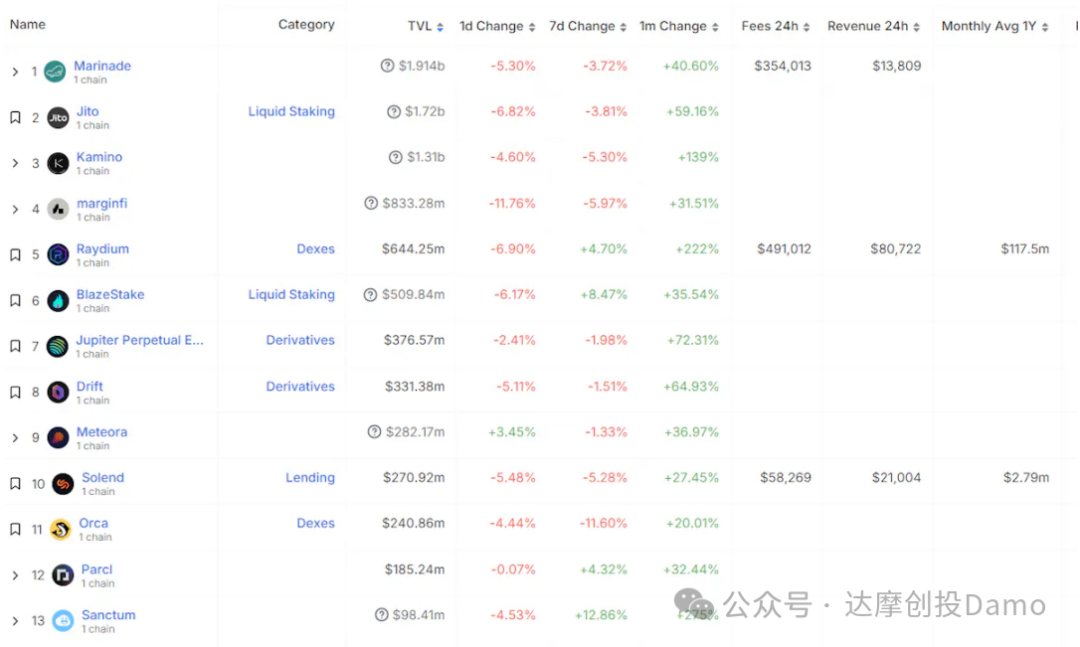Click the Orca protocol logo icon
This screenshot has height=647, width=1080.
(60, 530)
